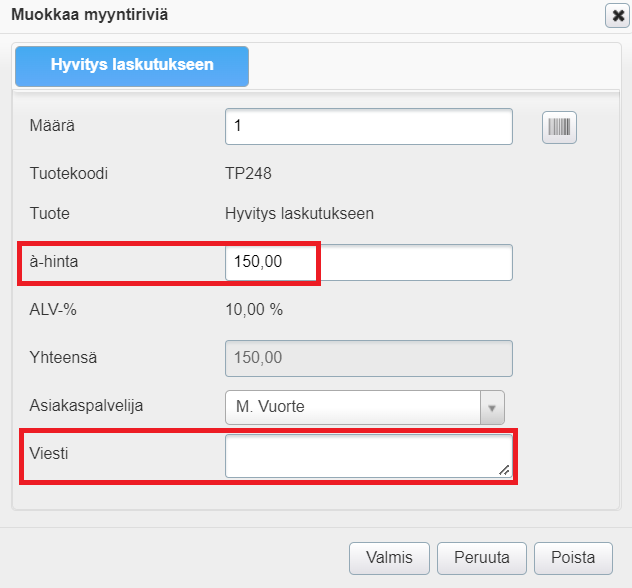The image size is (632, 588).
Task: Delete the row with Poista button
Action: coord(573,558)
